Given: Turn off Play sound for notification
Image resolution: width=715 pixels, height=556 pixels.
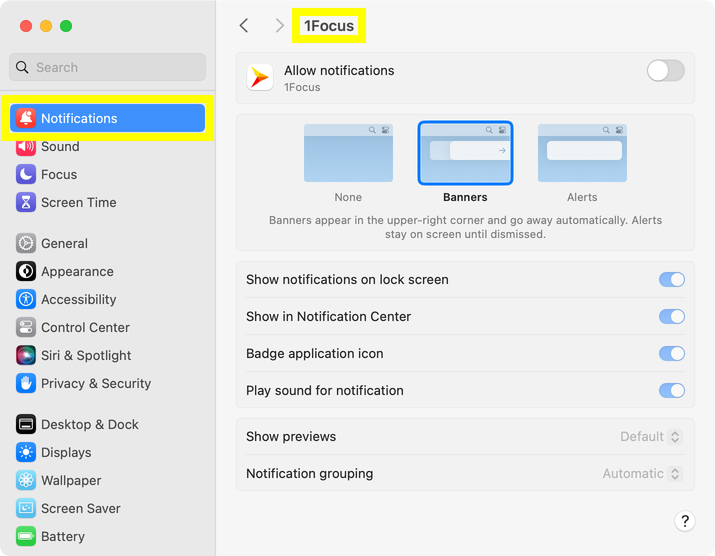Looking at the screenshot, I should pos(672,390).
